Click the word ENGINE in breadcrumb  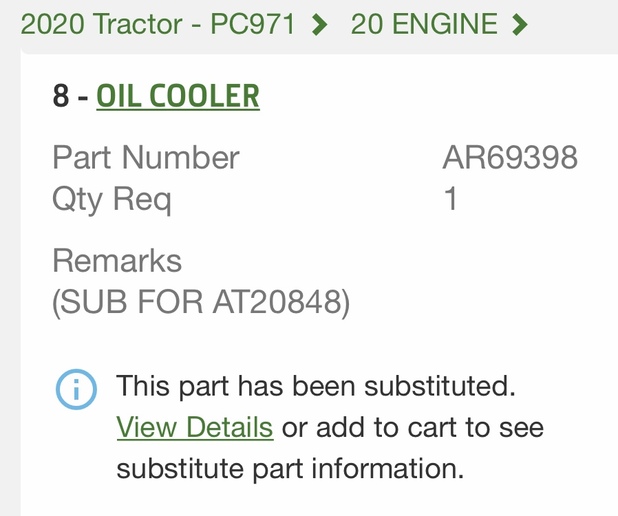(x=445, y=24)
